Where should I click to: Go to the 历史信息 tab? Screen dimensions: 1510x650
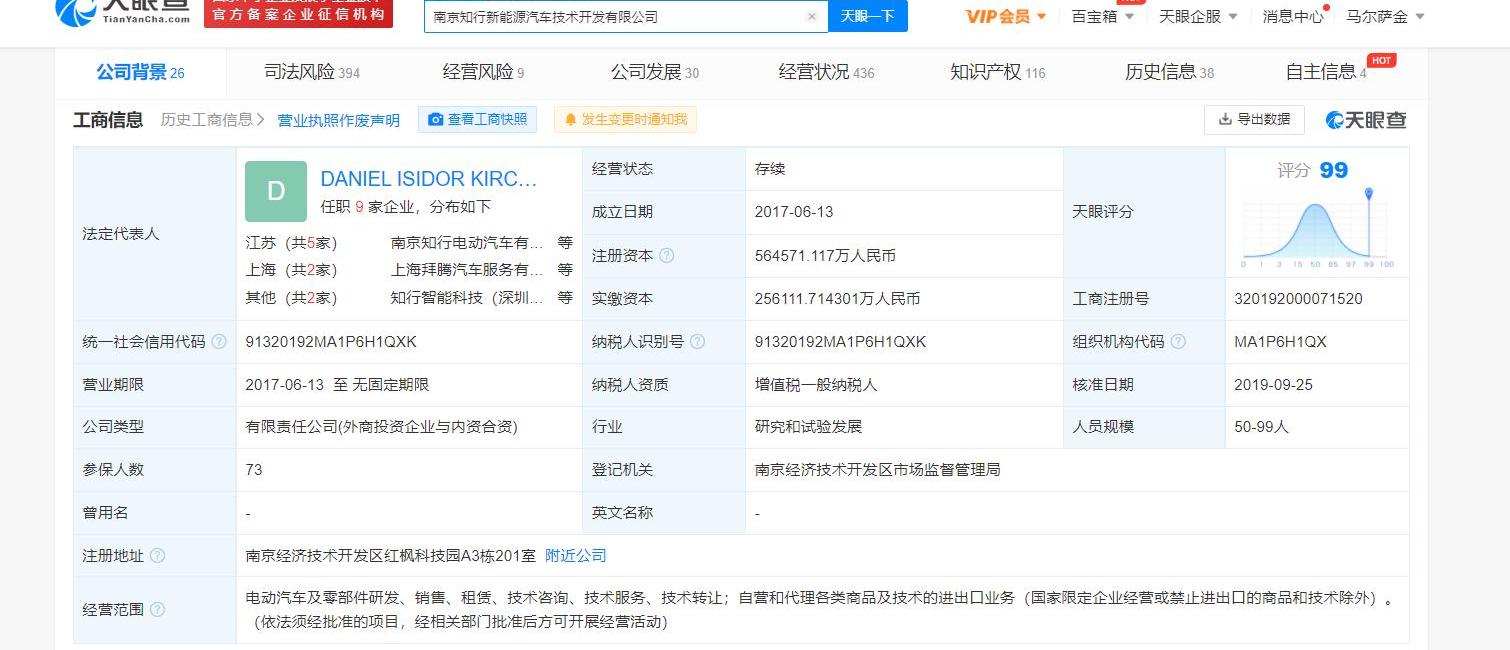point(1168,72)
